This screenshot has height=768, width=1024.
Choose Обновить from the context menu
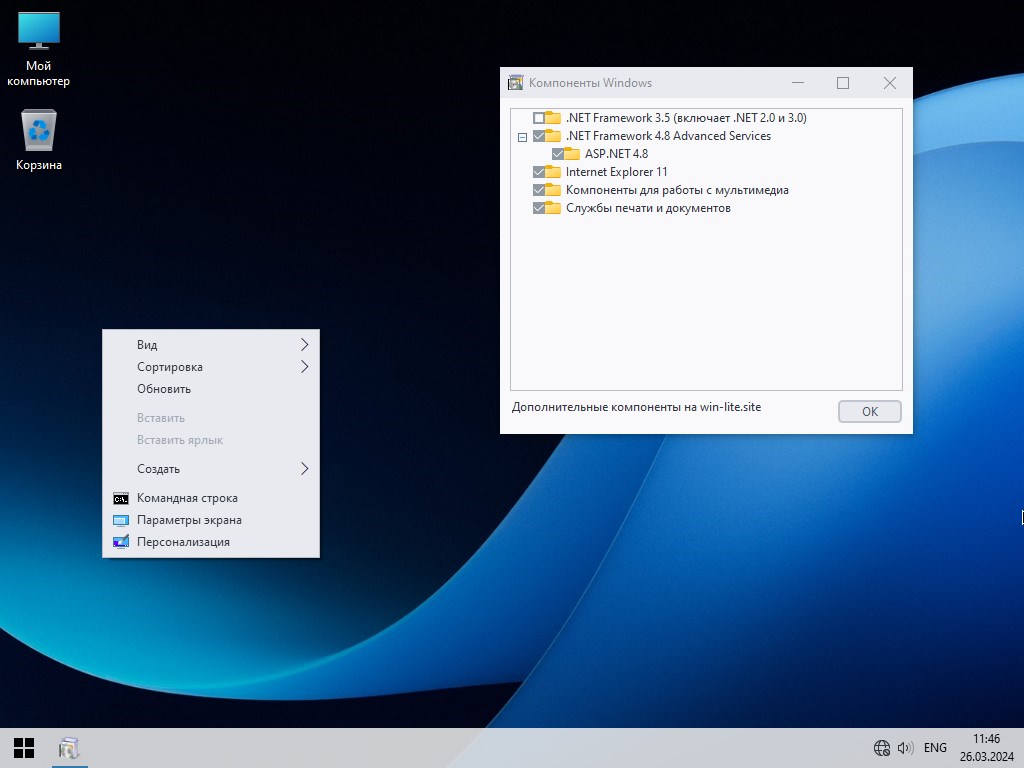164,389
